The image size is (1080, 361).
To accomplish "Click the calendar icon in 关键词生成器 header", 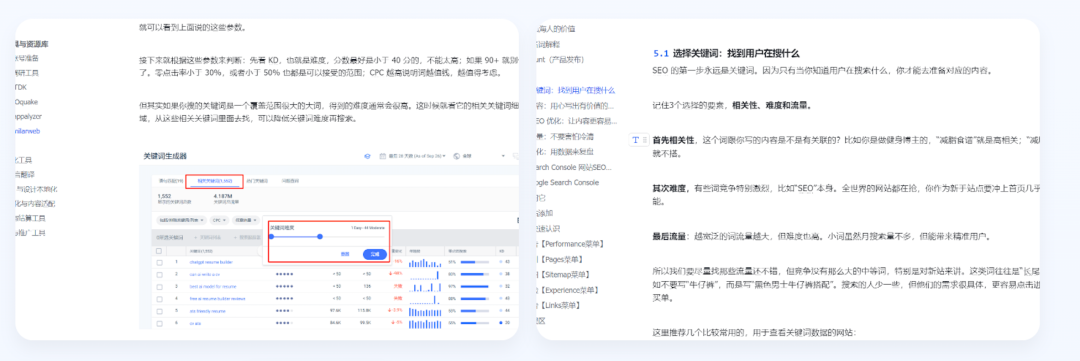I will [x=383, y=156].
